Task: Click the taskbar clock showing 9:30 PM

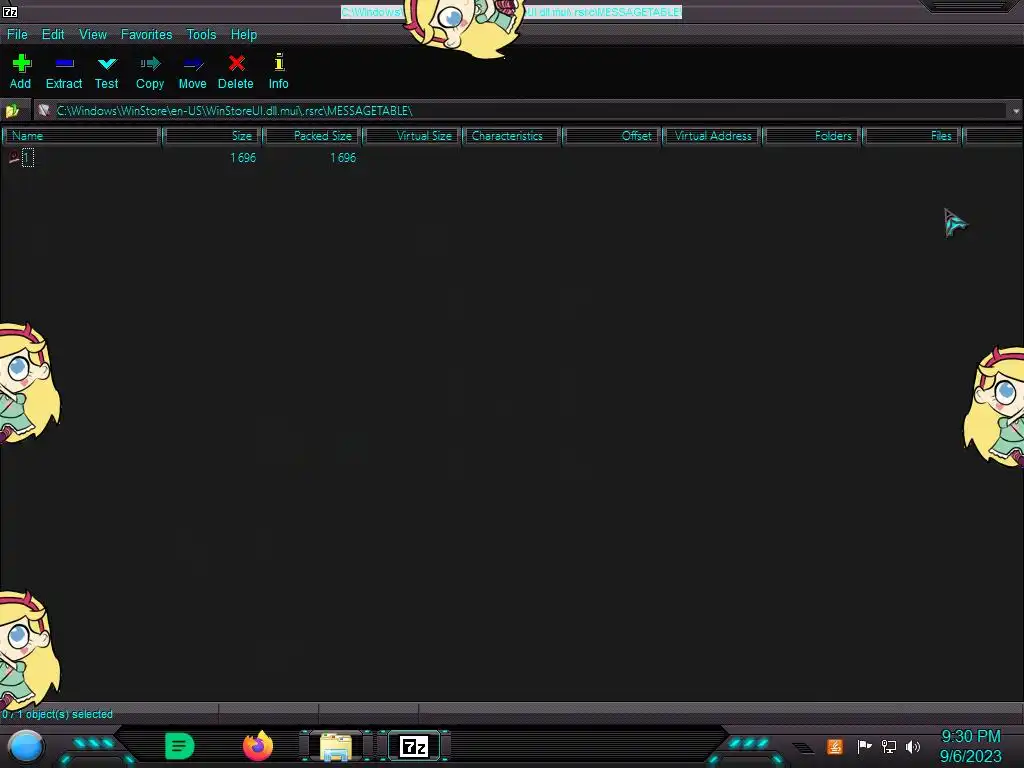Action: tap(970, 746)
